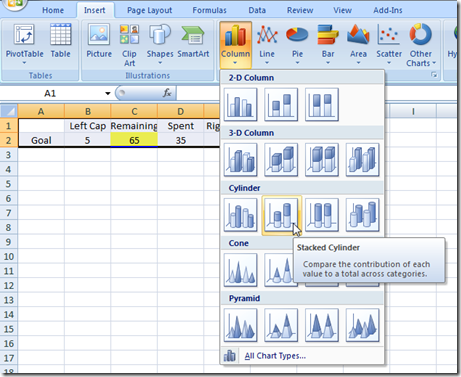Image resolution: width=461 pixels, height=377 pixels.
Task: Choose the 2-D Clustered Column chart
Action: point(241,104)
